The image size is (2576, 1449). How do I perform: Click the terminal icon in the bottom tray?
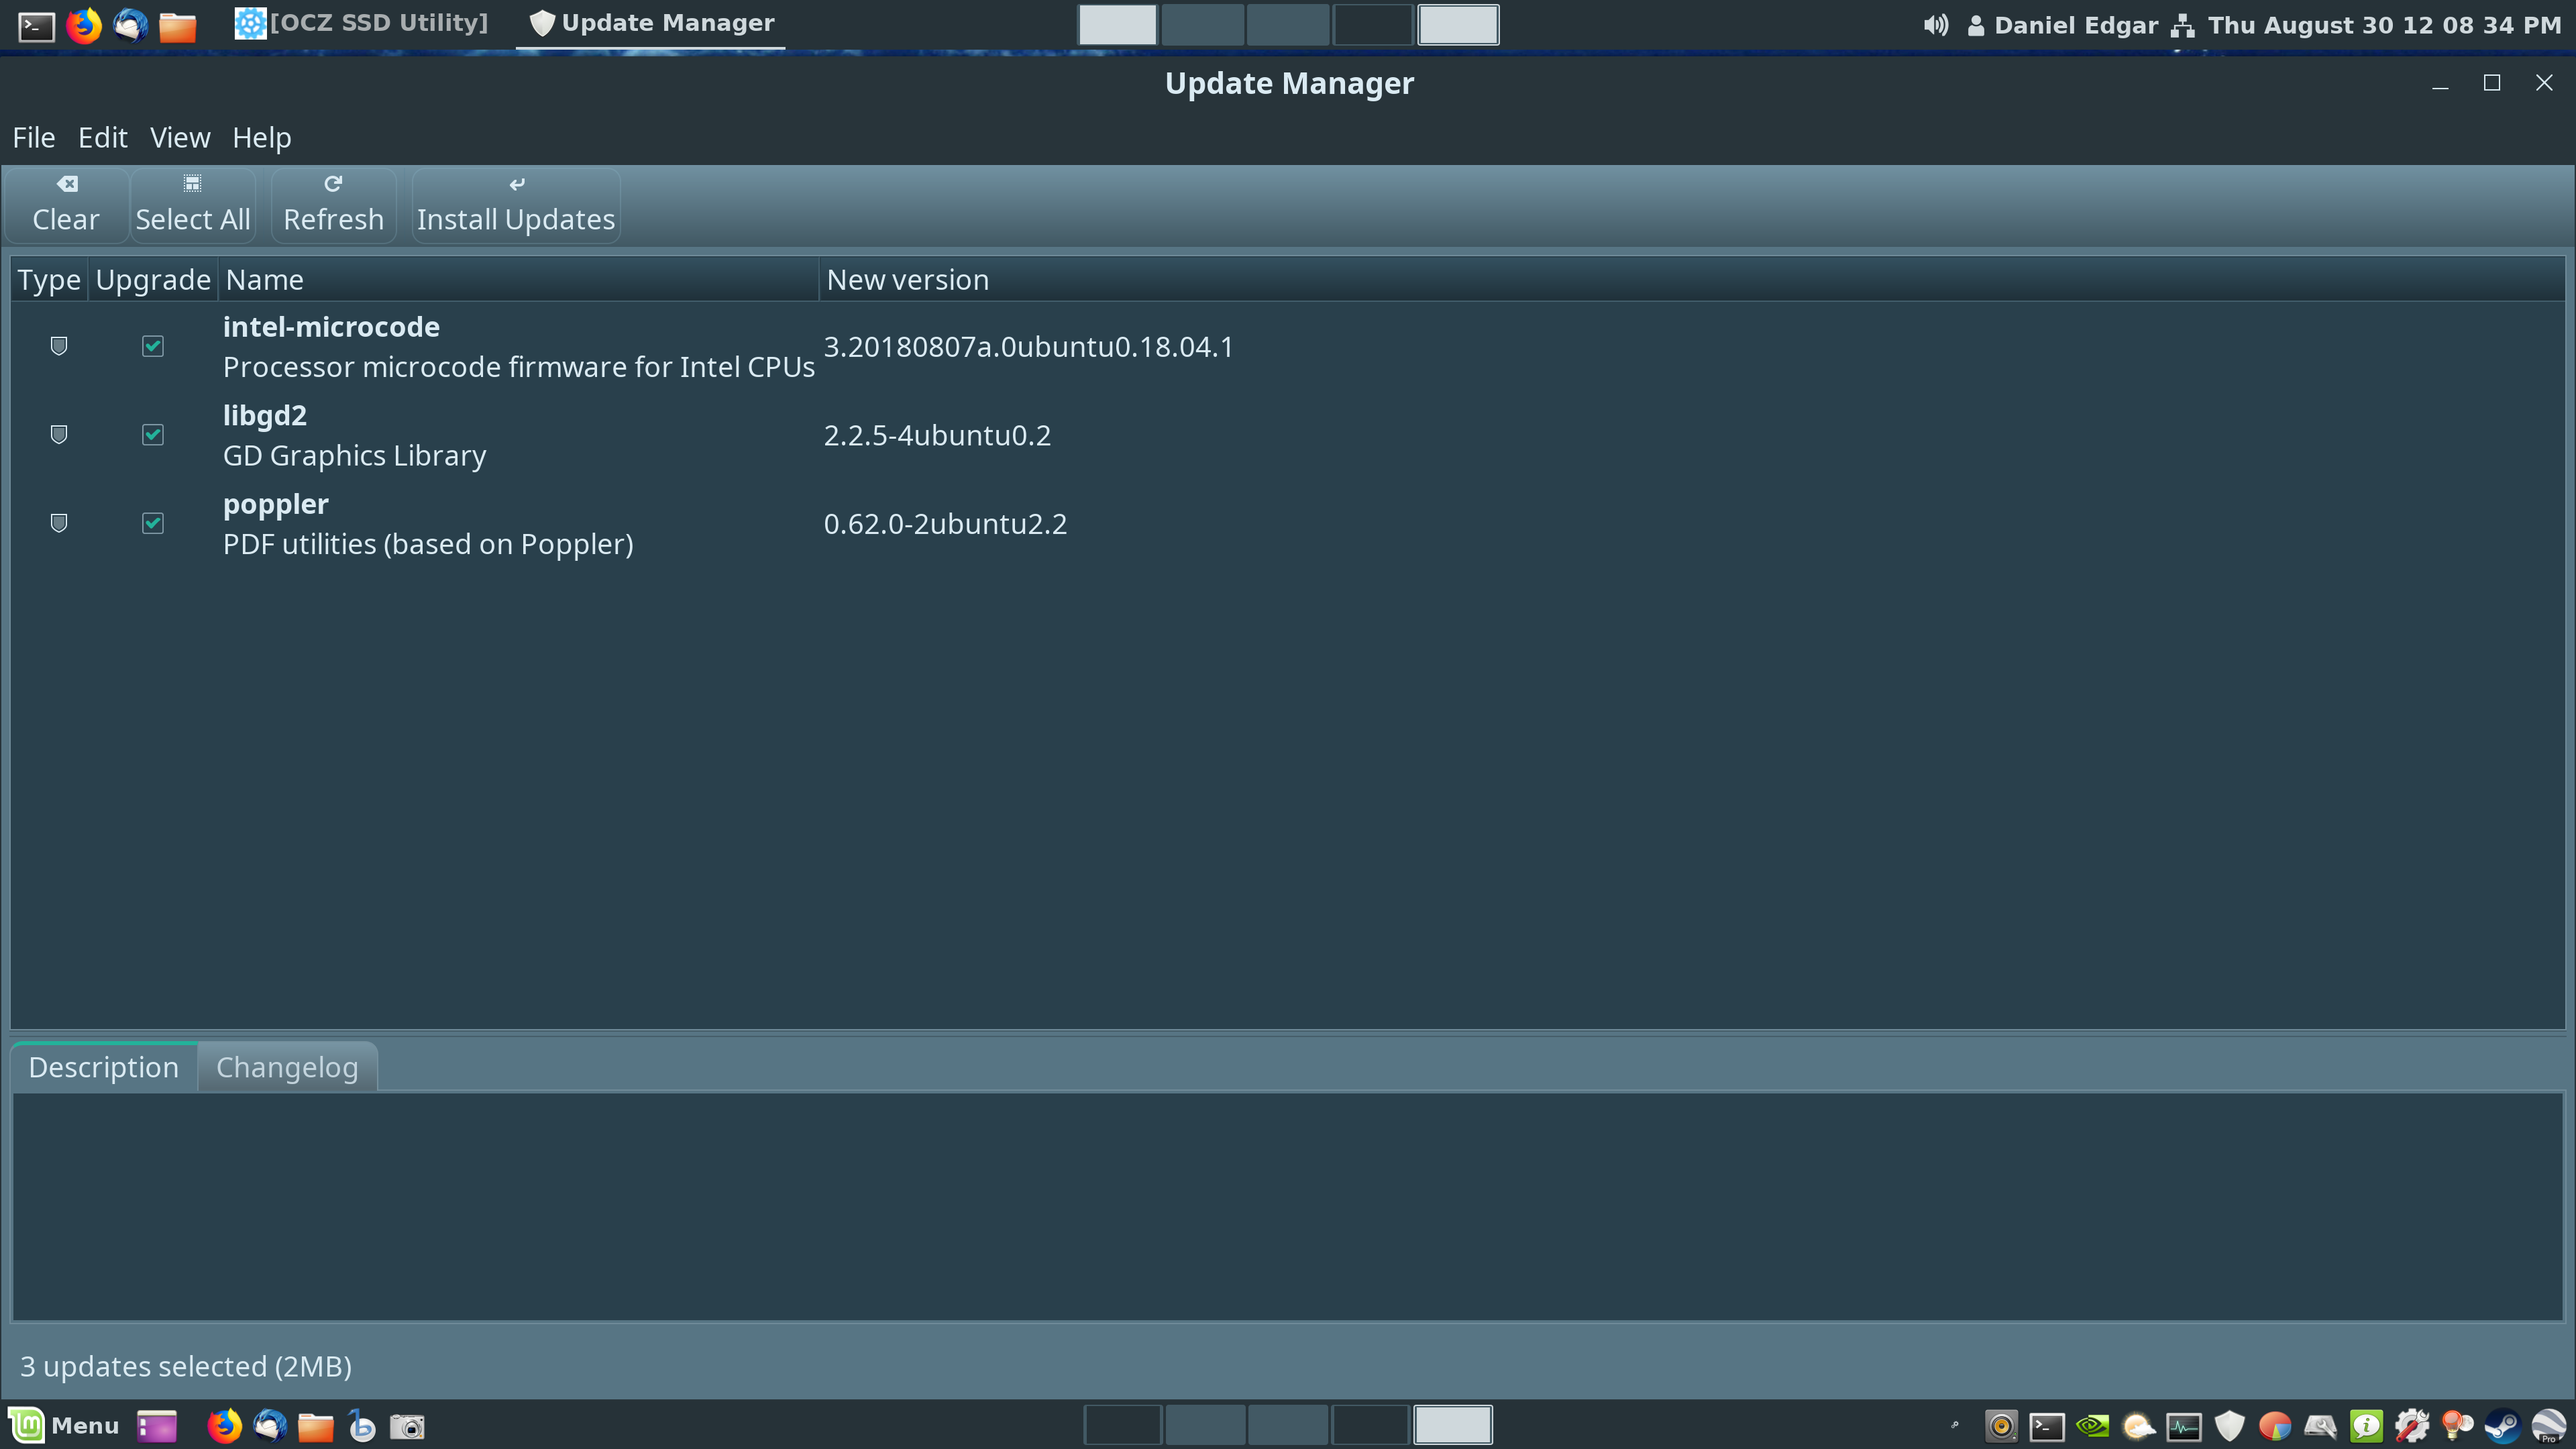coord(2047,1426)
